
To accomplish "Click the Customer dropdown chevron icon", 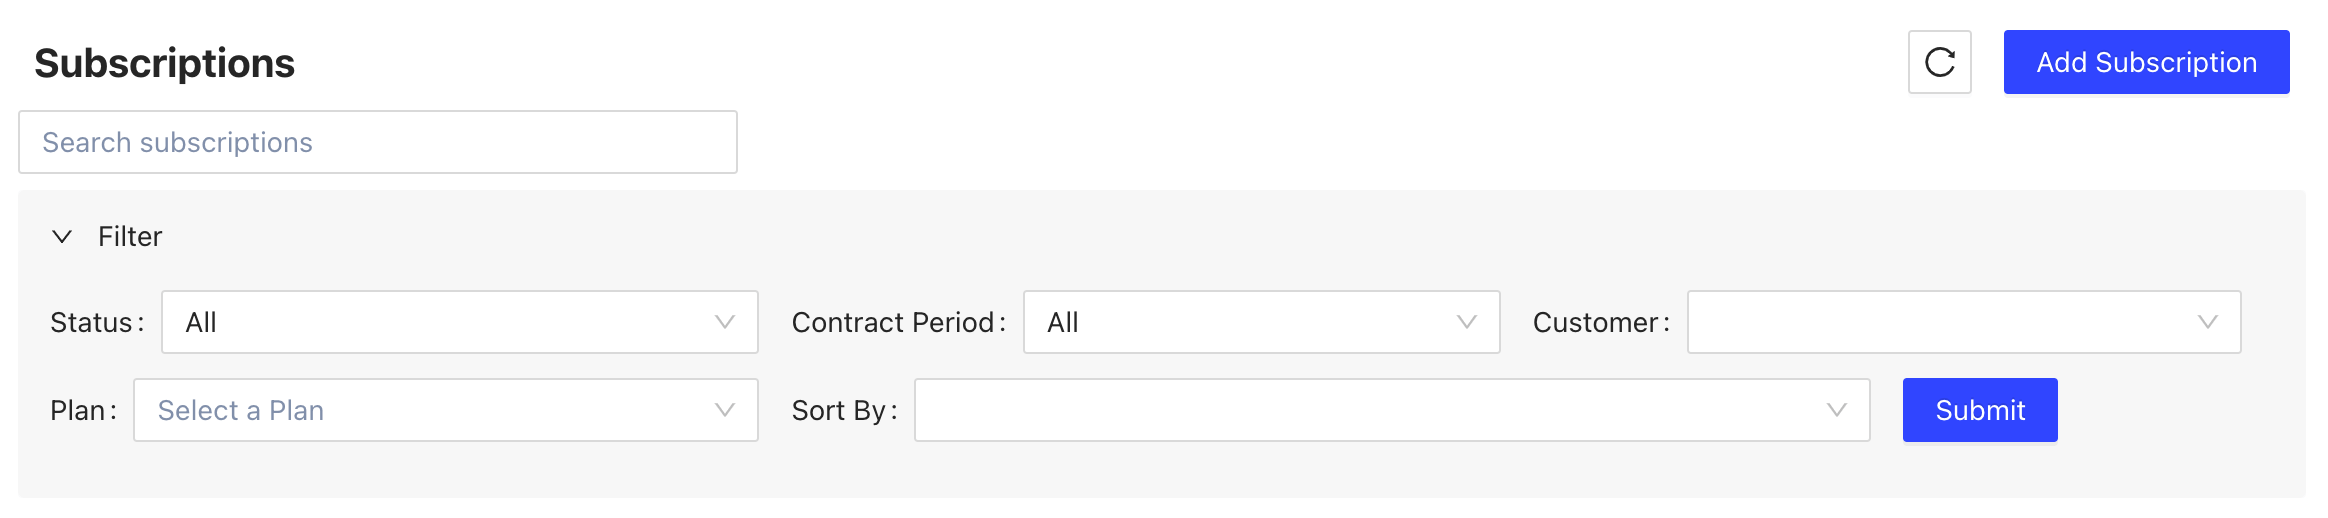I will (x=2207, y=322).
